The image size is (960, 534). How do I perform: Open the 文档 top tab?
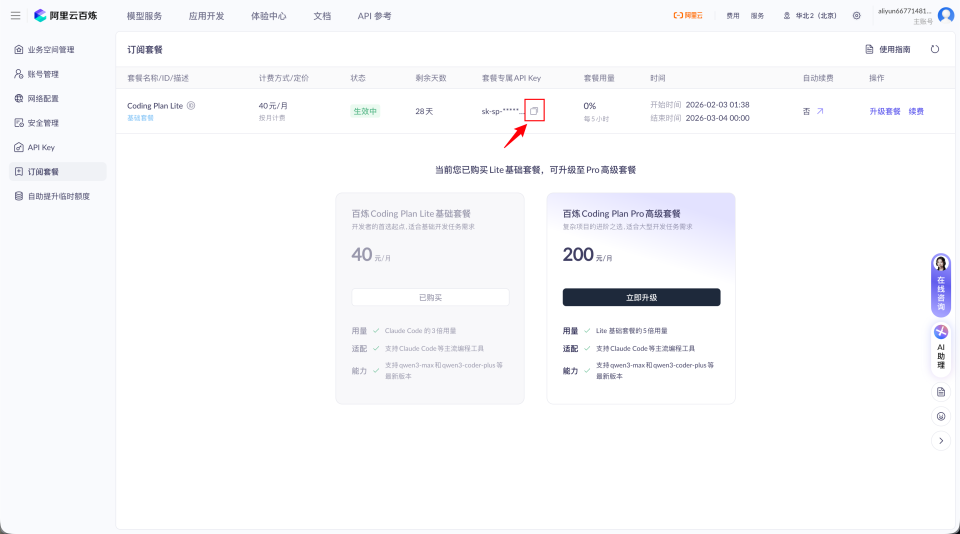pos(322,16)
